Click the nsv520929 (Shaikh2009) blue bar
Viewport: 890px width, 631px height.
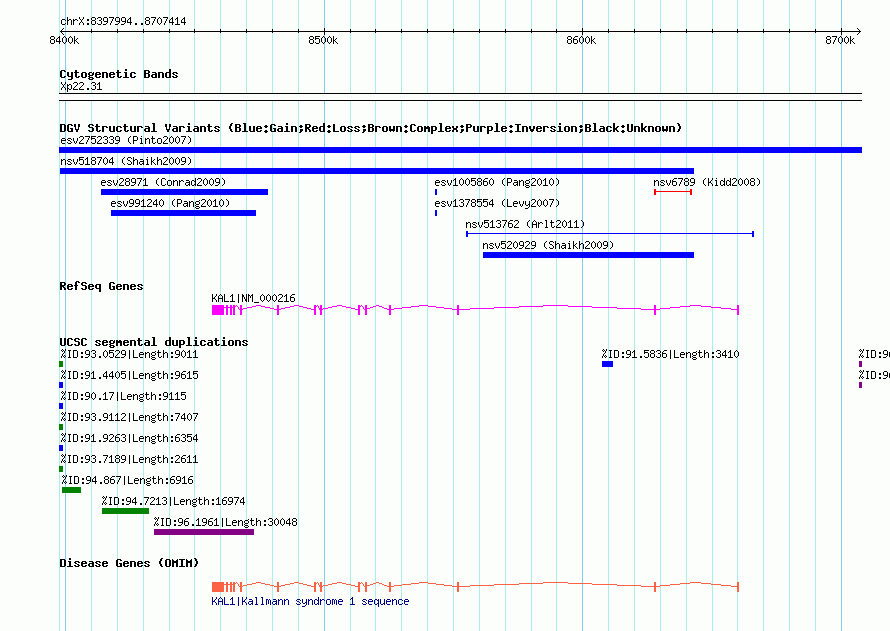coord(588,255)
